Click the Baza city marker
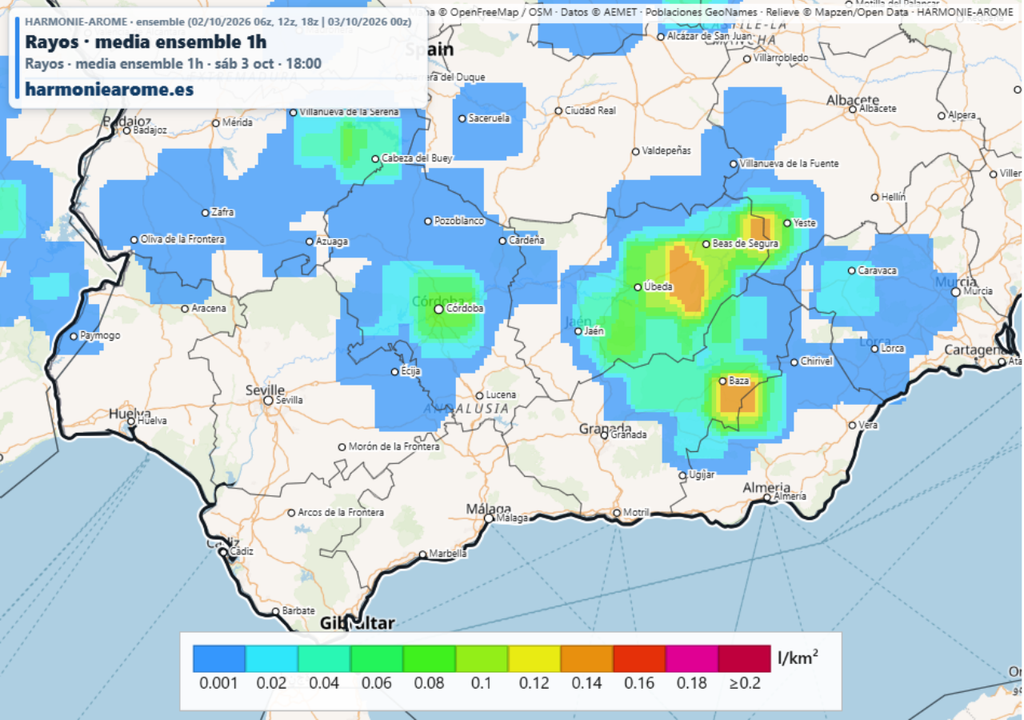This screenshot has width=1024, height=720. pyautogui.click(x=723, y=381)
